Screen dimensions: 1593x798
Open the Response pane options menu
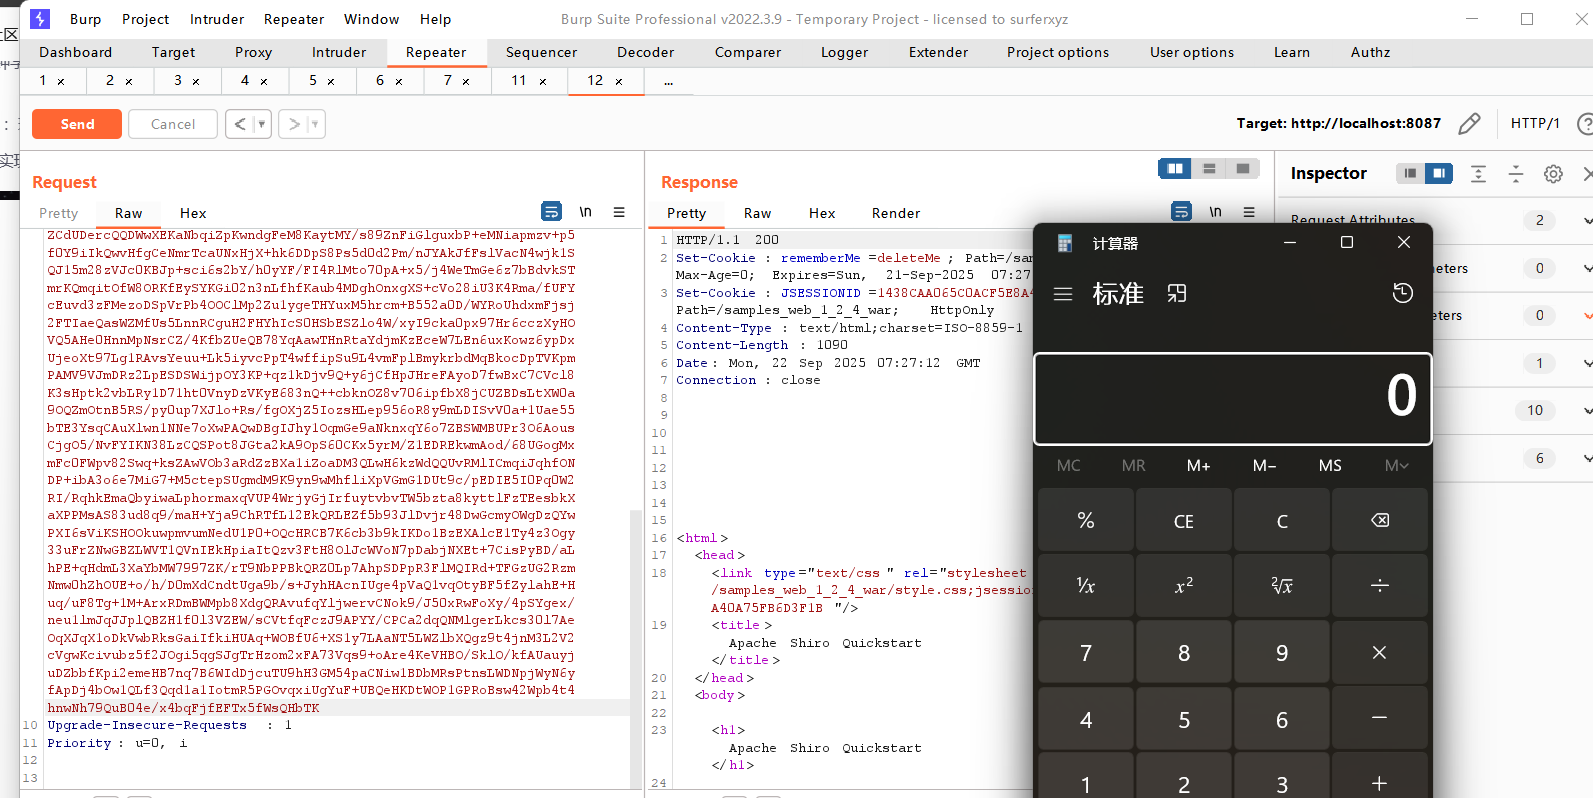pyautogui.click(x=1249, y=212)
